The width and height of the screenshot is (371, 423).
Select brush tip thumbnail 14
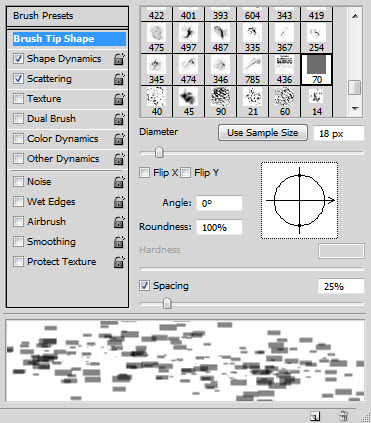coord(316,101)
